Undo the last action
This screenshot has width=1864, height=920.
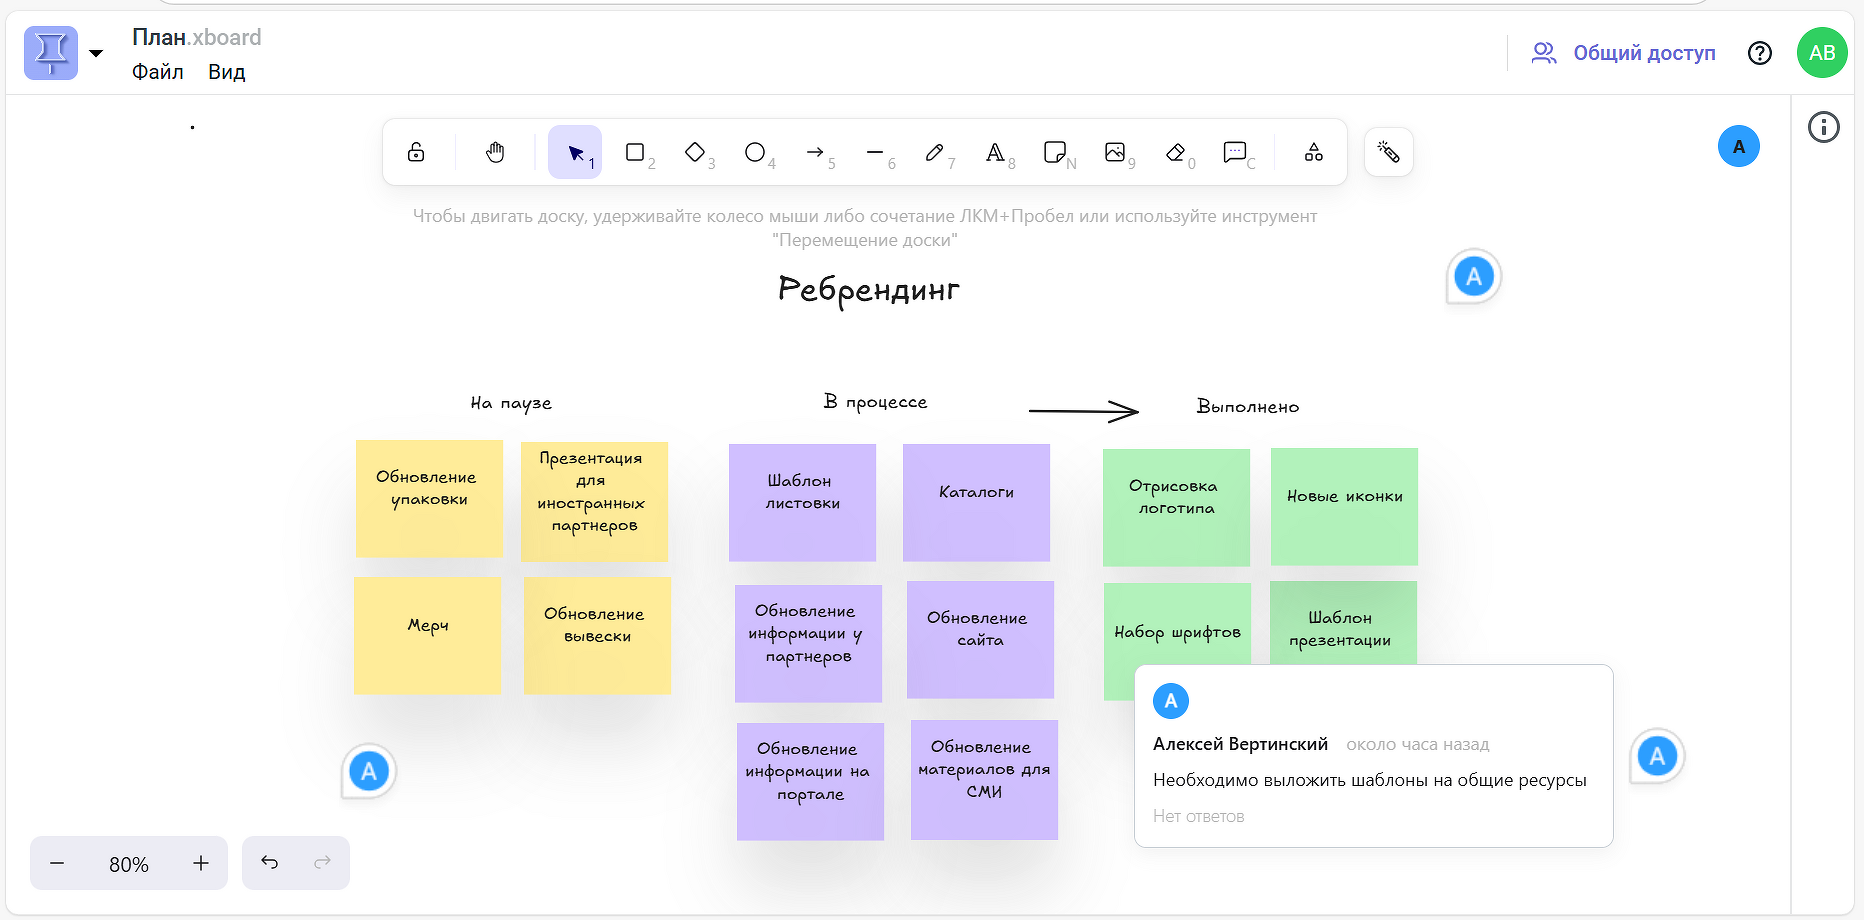[x=270, y=862]
